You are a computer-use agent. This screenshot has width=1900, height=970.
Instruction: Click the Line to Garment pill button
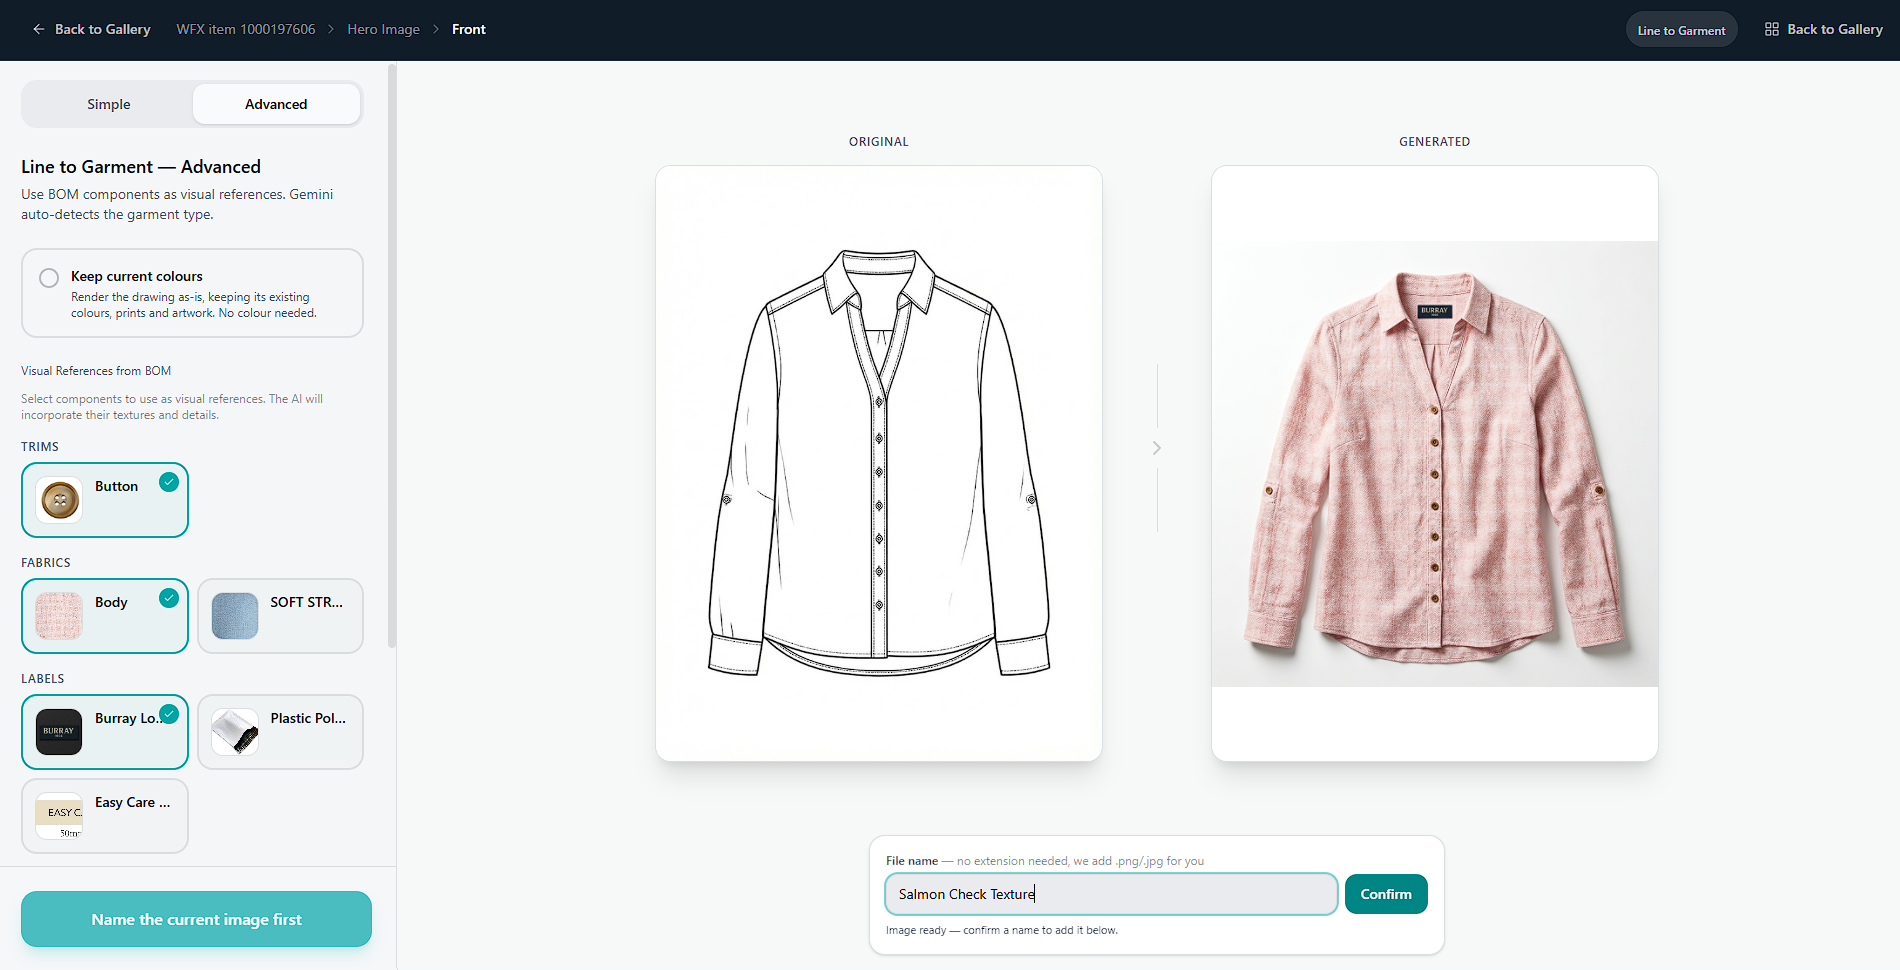click(1681, 30)
